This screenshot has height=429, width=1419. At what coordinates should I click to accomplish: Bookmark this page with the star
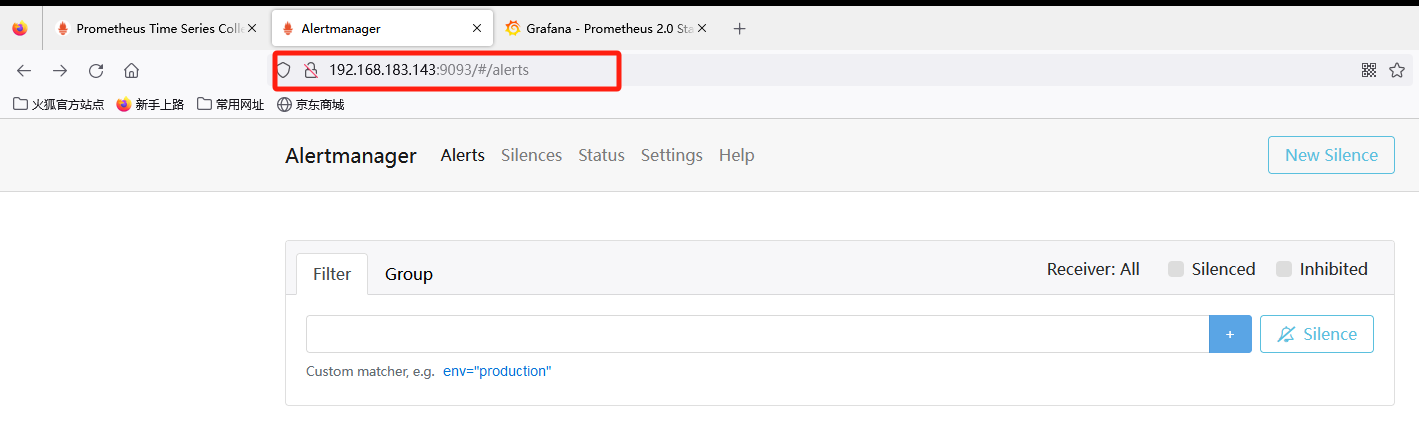coord(1397,70)
